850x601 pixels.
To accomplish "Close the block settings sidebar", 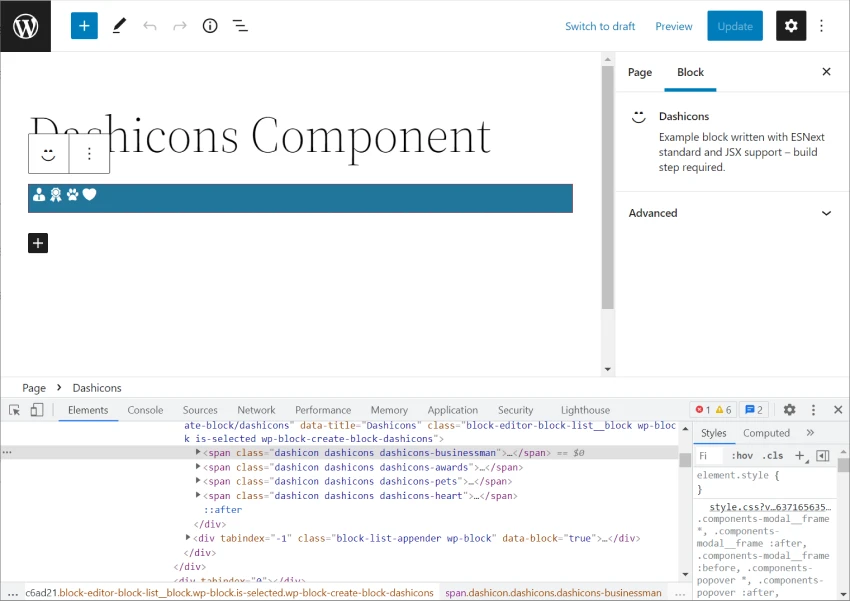I will [826, 72].
